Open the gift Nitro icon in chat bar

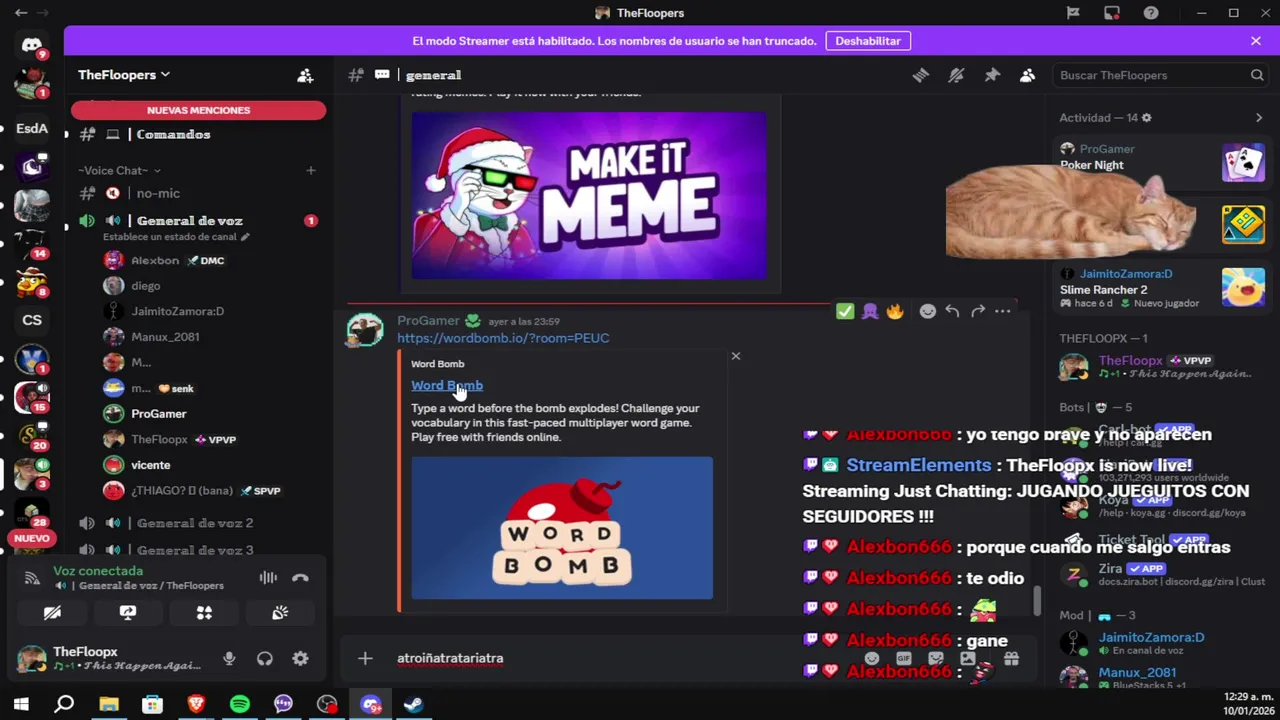point(1011,658)
